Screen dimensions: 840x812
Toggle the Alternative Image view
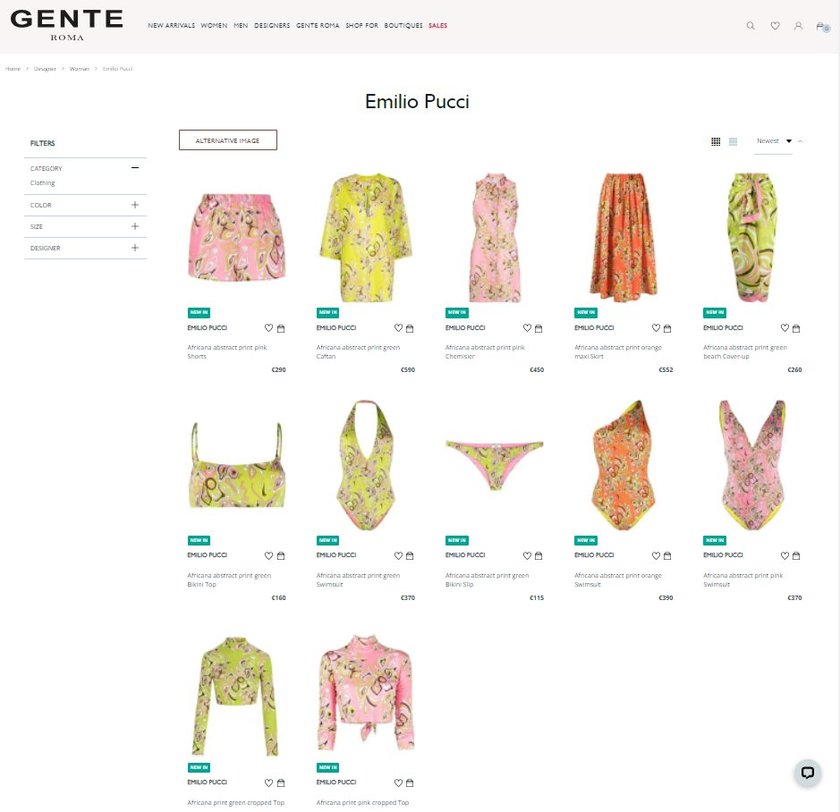(228, 140)
